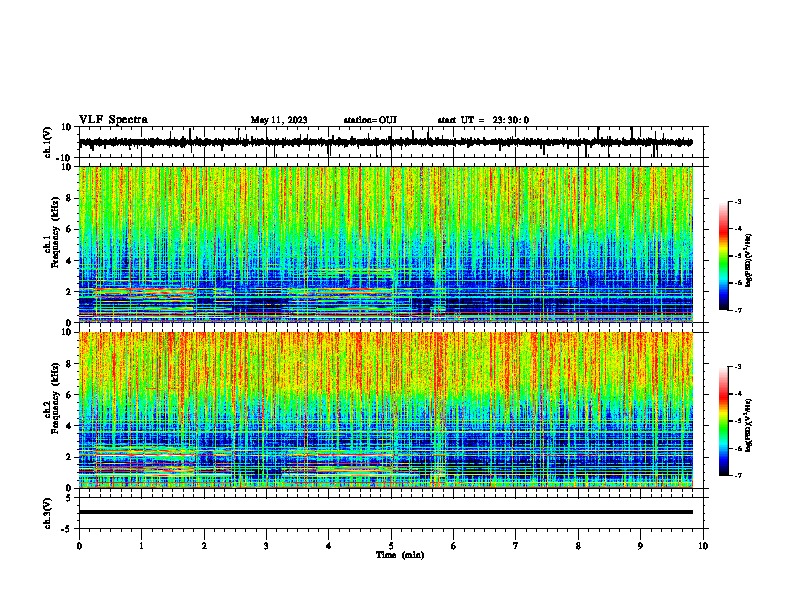Click the "4" kHz tick of ch.2 spectrogram

(x=69, y=426)
